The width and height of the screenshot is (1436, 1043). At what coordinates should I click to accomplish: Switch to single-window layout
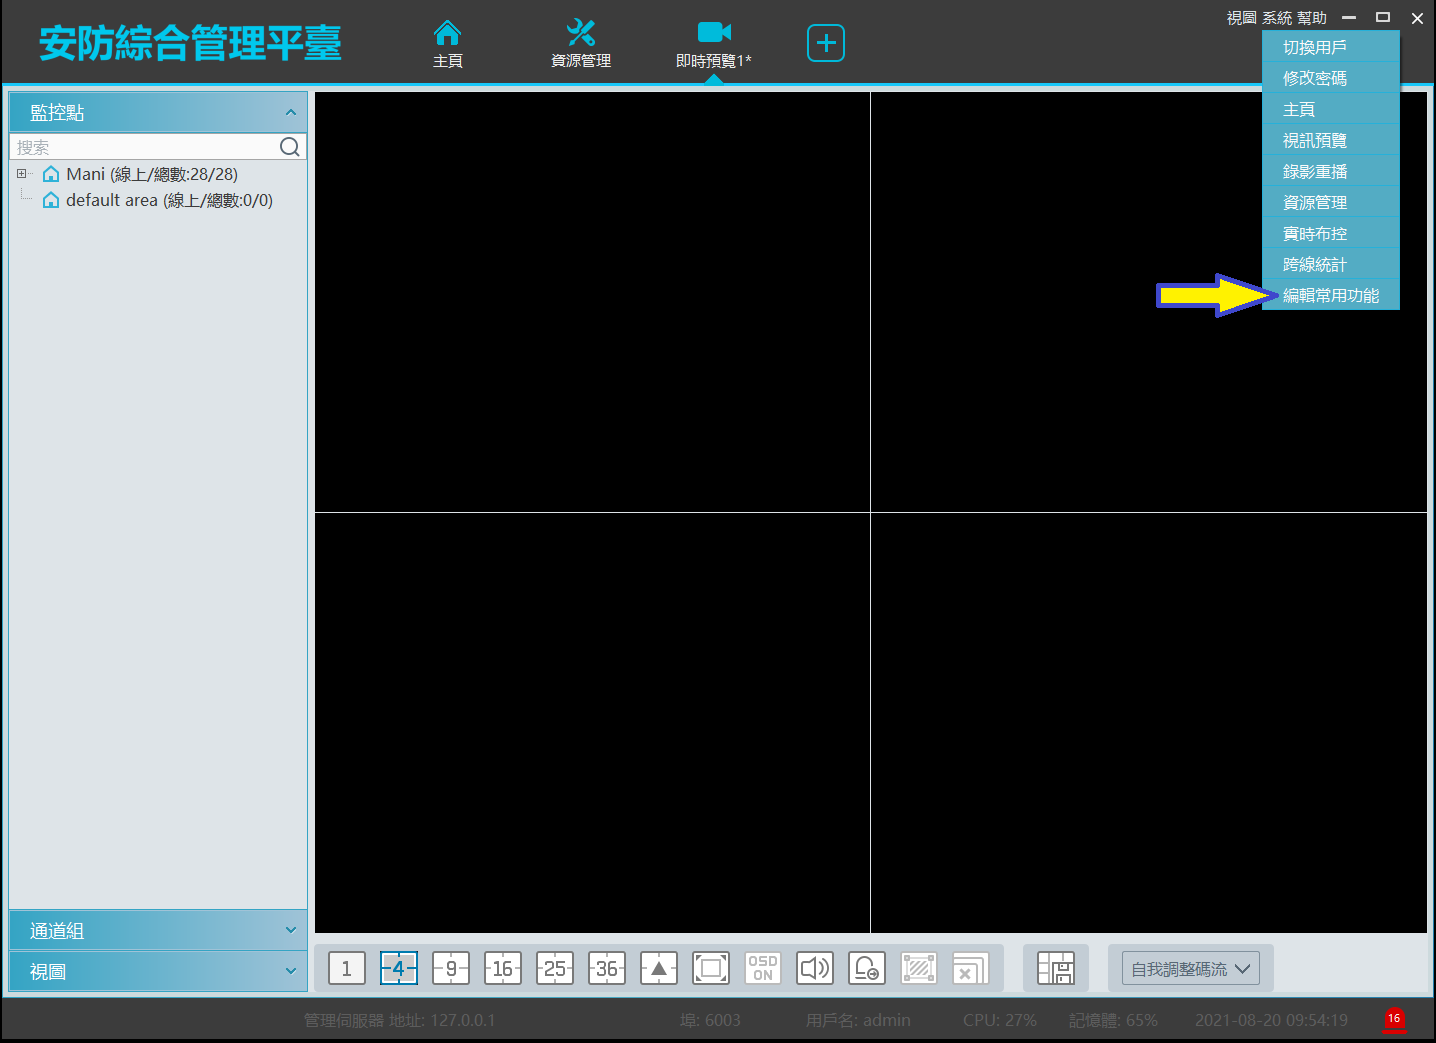(346, 968)
